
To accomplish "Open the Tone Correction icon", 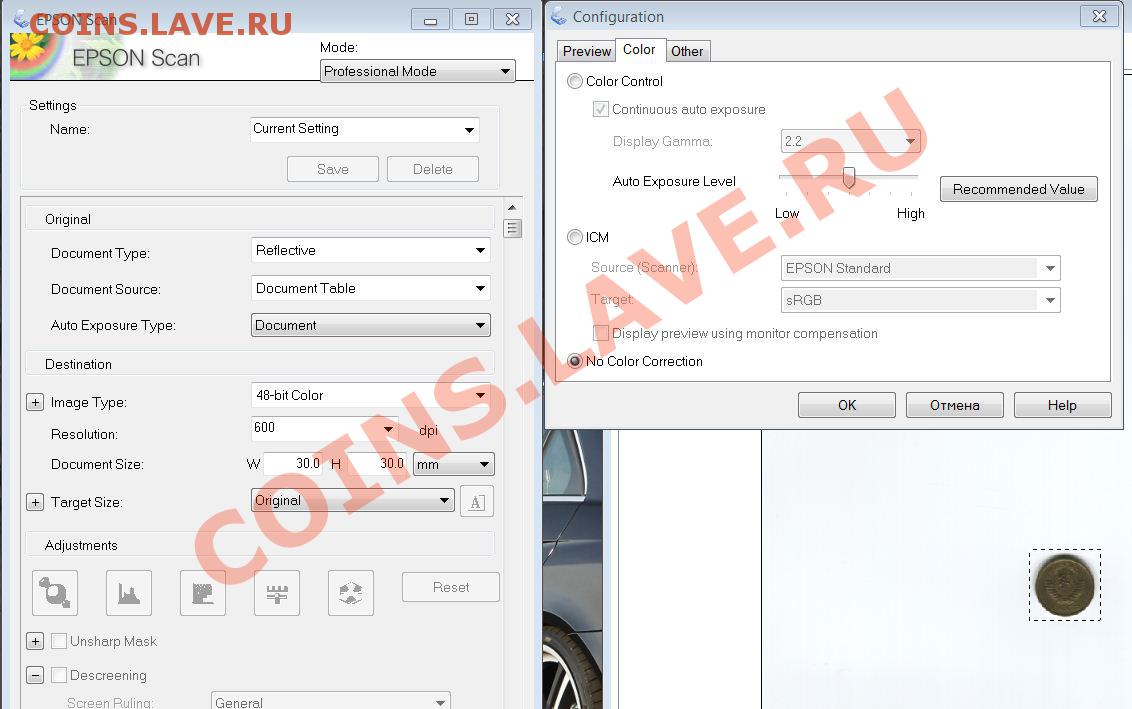I will pos(203,593).
